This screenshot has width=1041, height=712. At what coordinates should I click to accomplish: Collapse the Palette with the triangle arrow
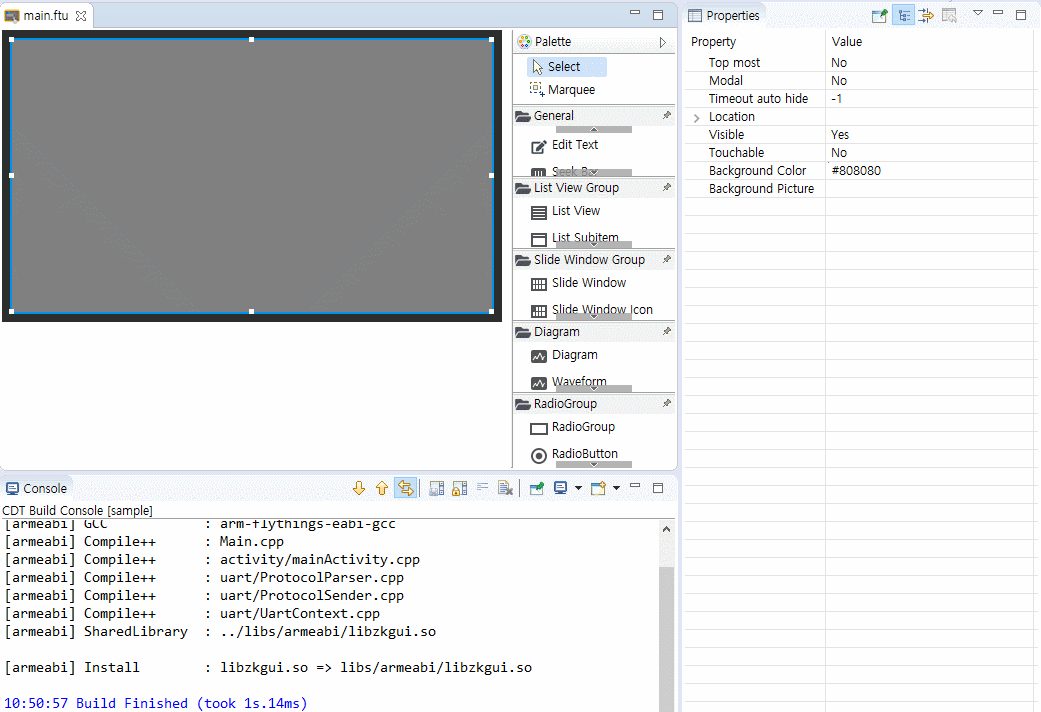click(663, 43)
